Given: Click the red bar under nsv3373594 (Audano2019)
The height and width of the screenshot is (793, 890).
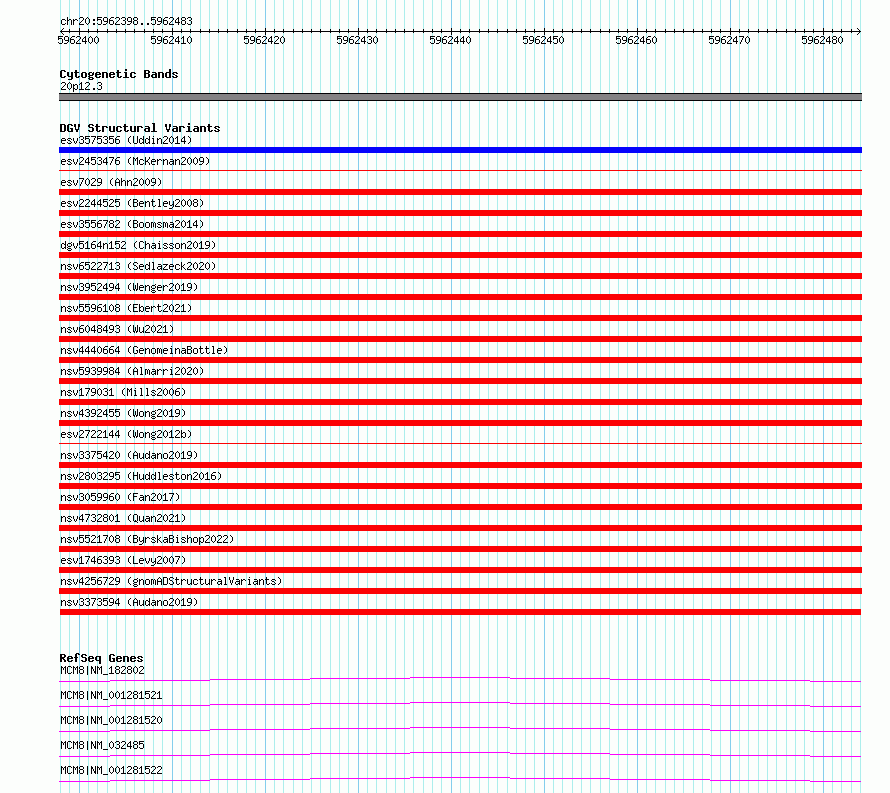Looking at the screenshot, I should coord(460,612).
